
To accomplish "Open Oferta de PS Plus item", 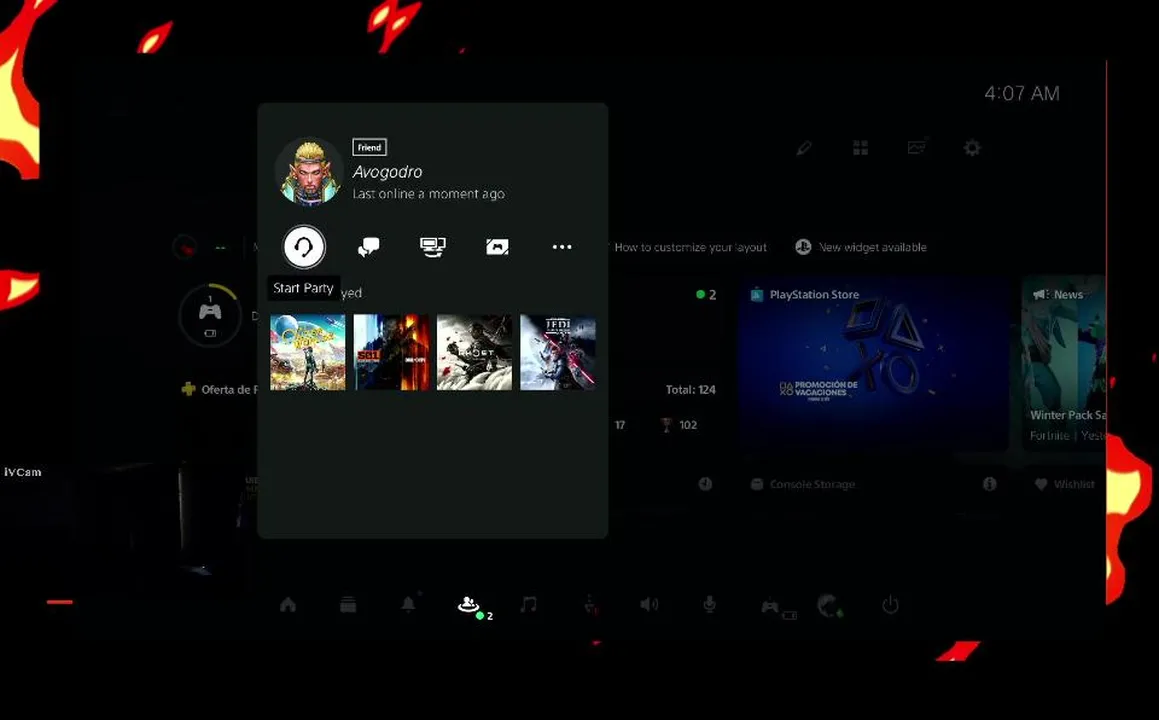I will (220, 390).
